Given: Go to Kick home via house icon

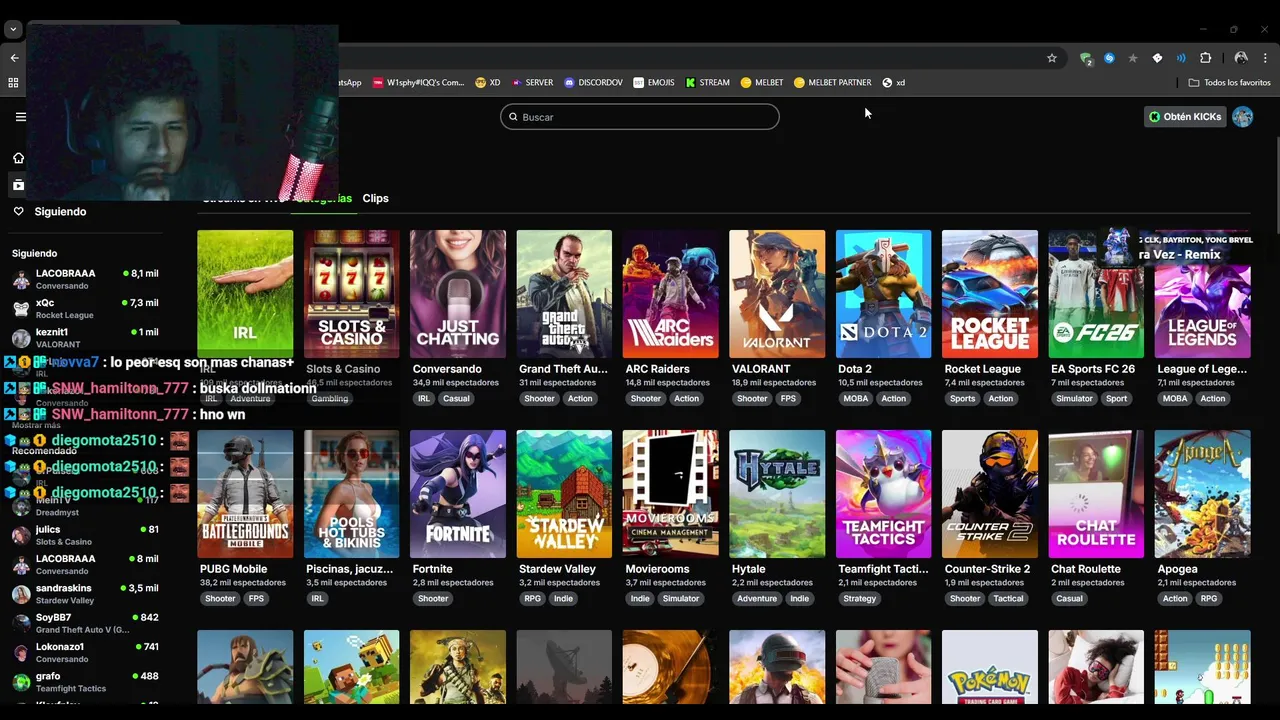Looking at the screenshot, I should pyautogui.click(x=18, y=158).
